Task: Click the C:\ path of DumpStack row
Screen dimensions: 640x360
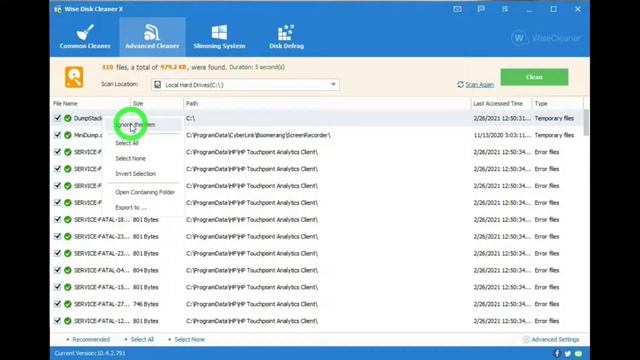Action: (x=190, y=118)
